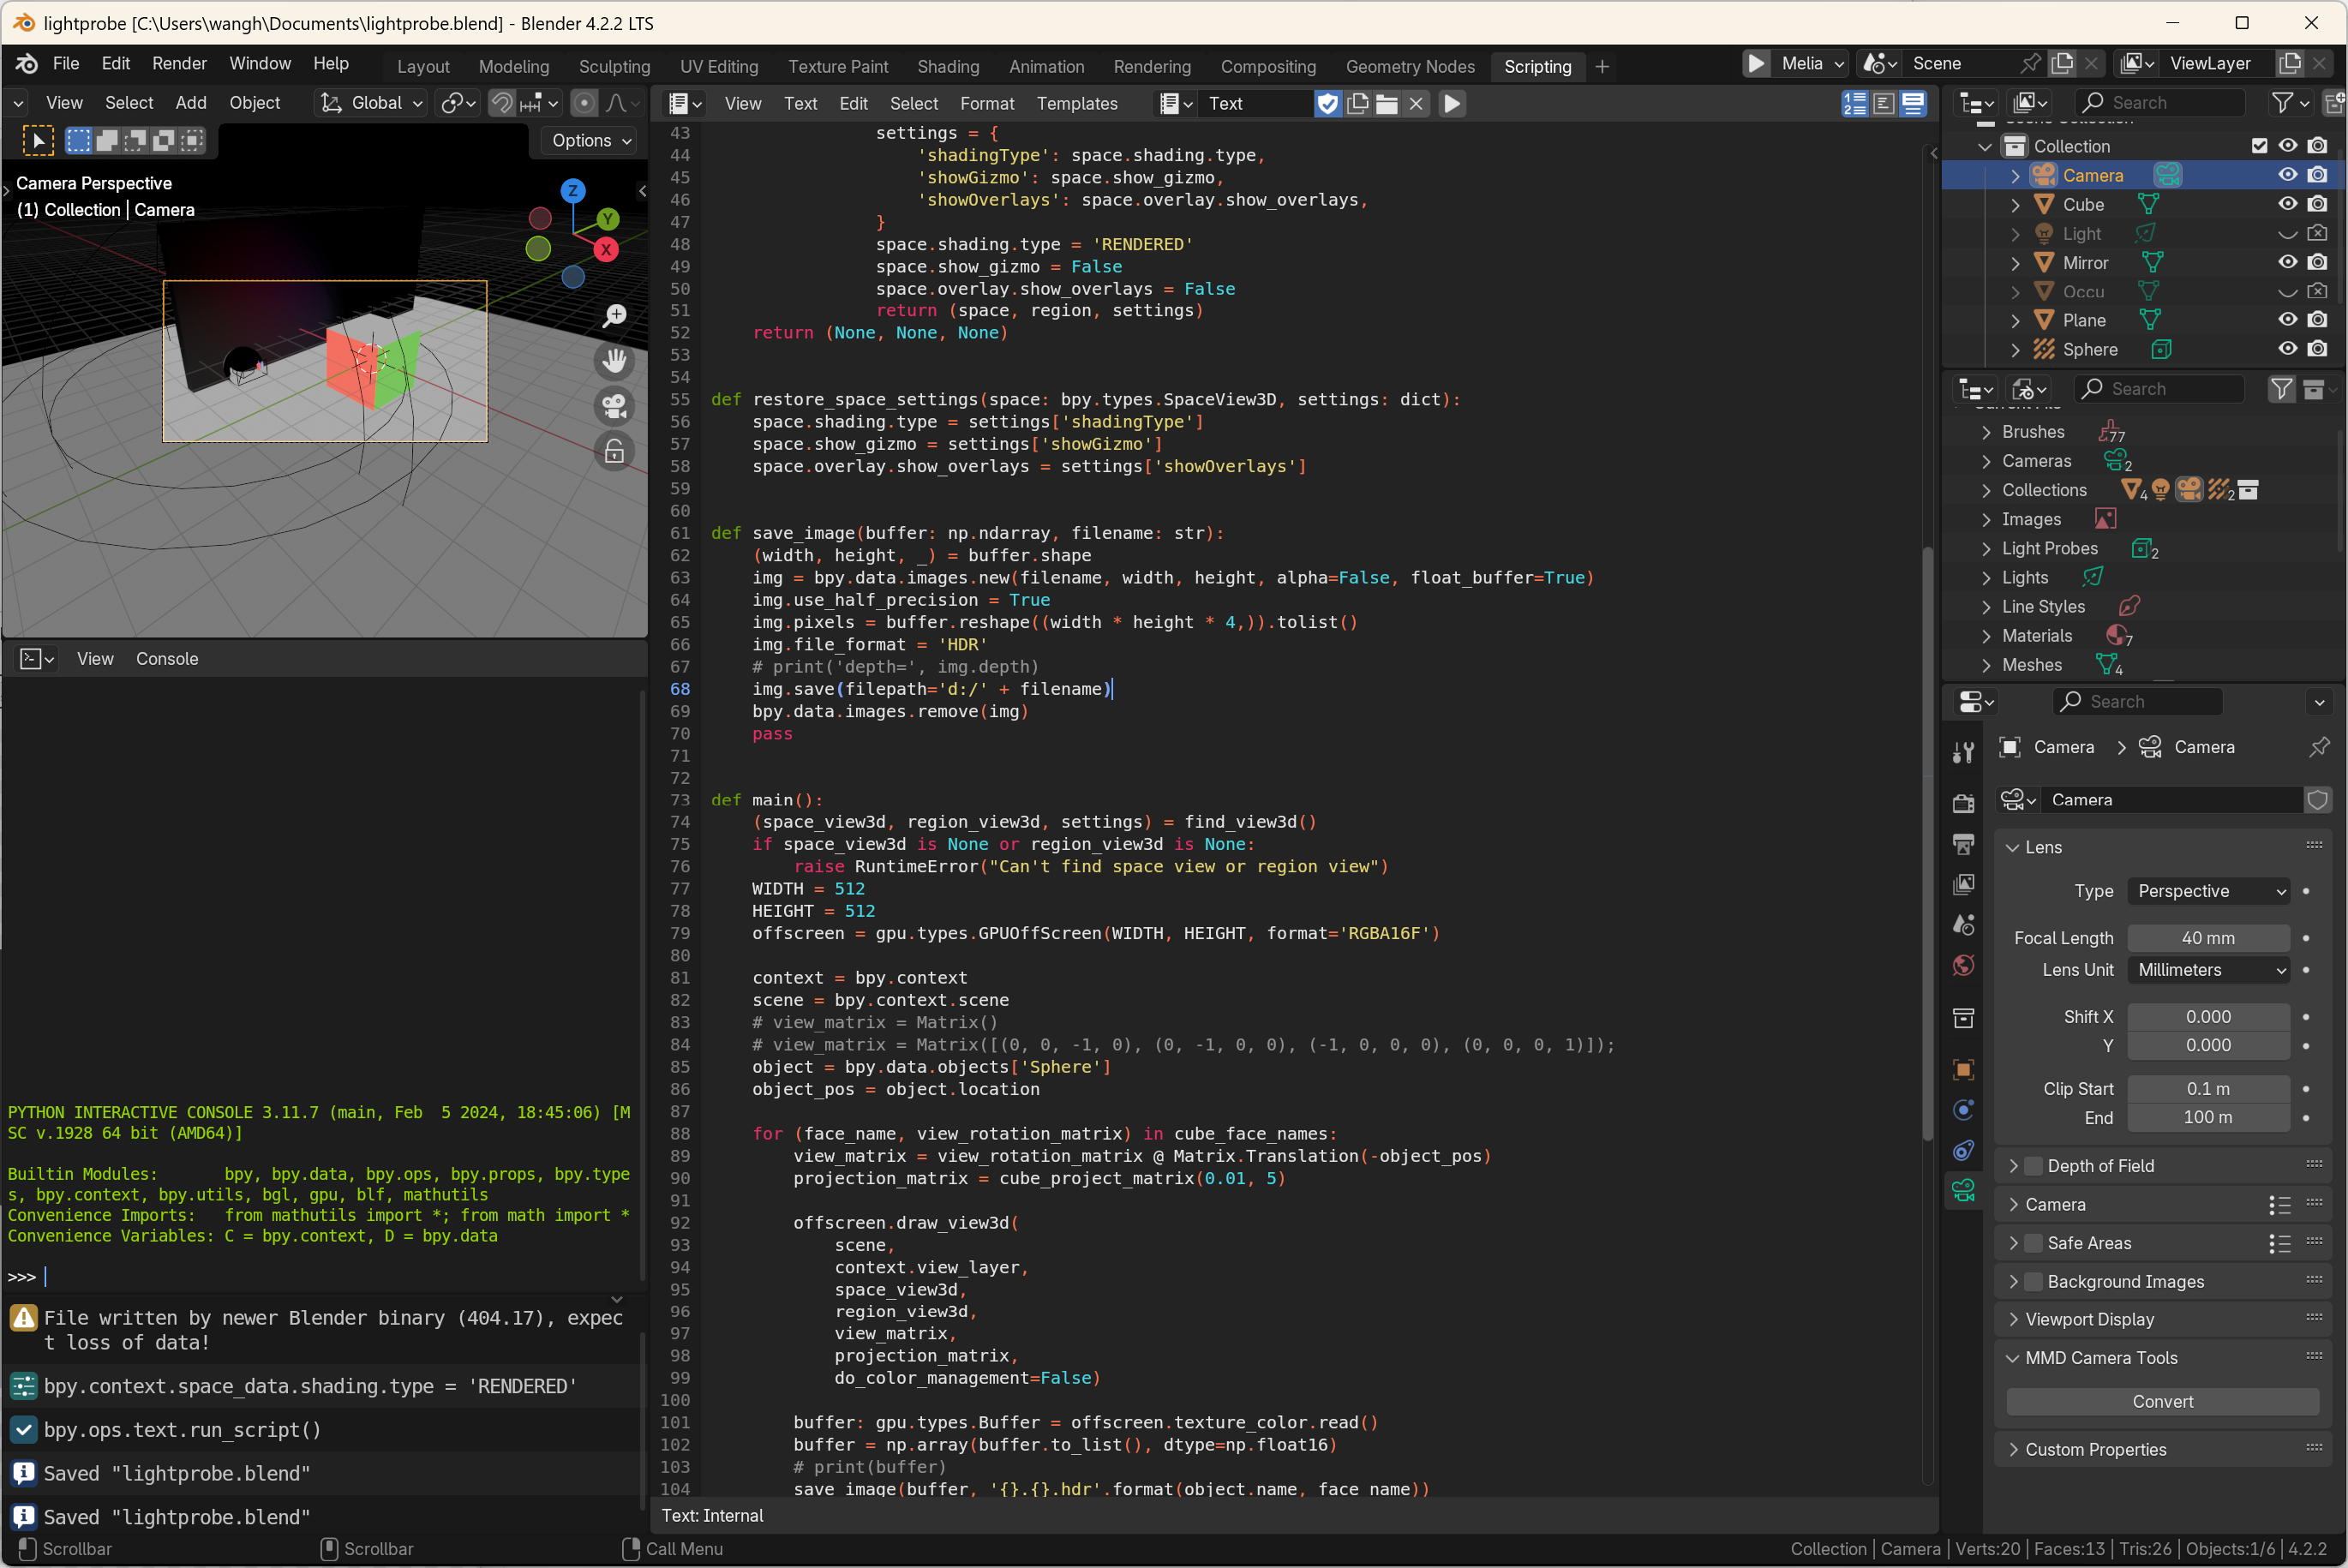Image resolution: width=2348 pixels, height=1568 pixels.
Task: Open the Output properties tab
Action: click(1963, 844)
